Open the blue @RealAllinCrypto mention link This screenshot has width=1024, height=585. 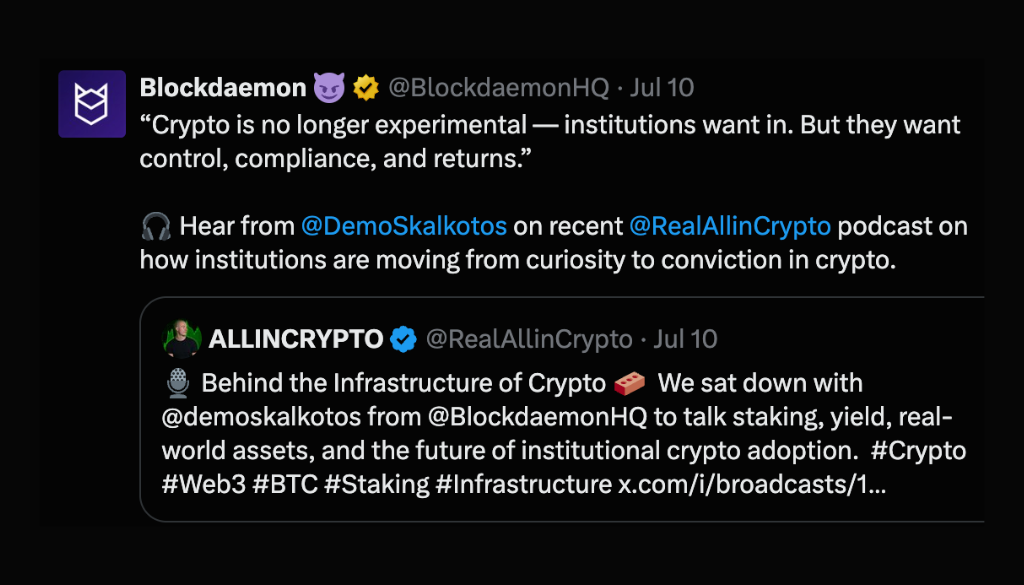click(x=730, y=226)
